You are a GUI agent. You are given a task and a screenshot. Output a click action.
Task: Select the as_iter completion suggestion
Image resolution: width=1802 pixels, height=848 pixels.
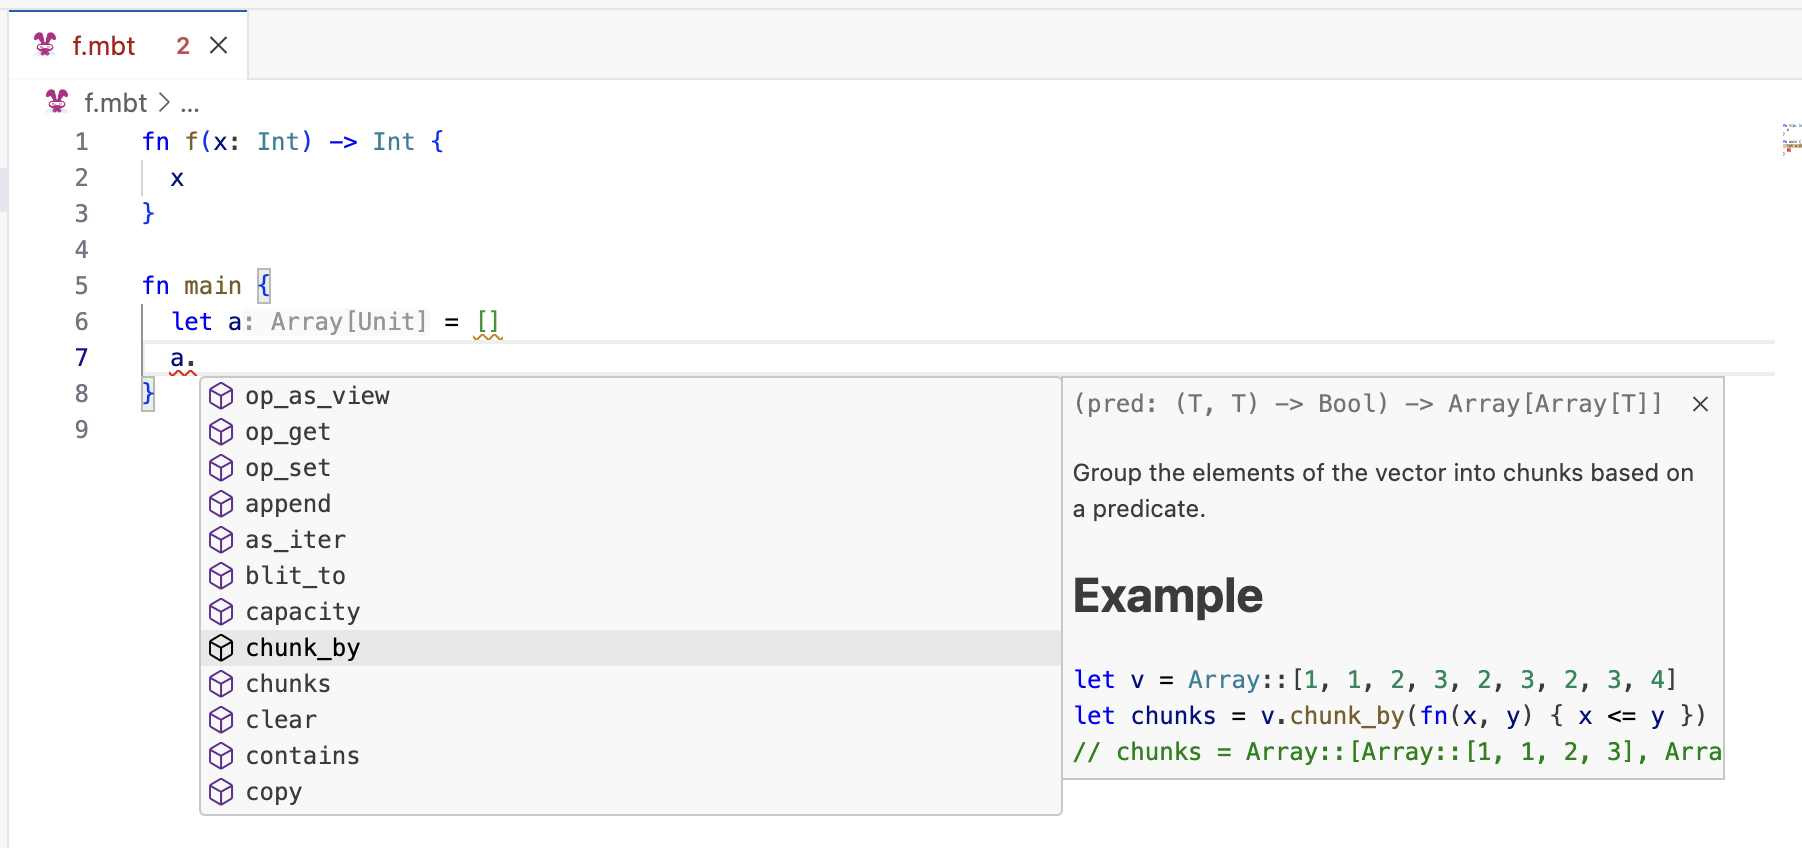click(x=295, y=540)
